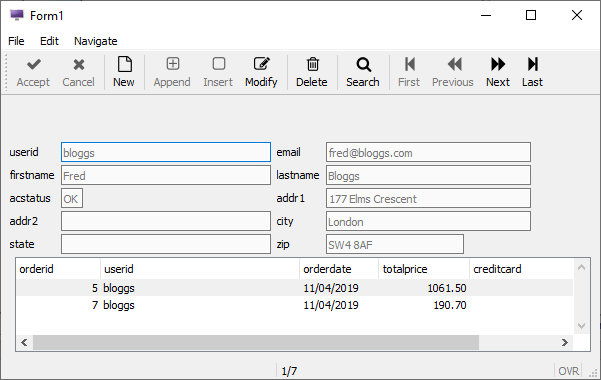Click the lastname field containing Bloggs

point(428,175)
